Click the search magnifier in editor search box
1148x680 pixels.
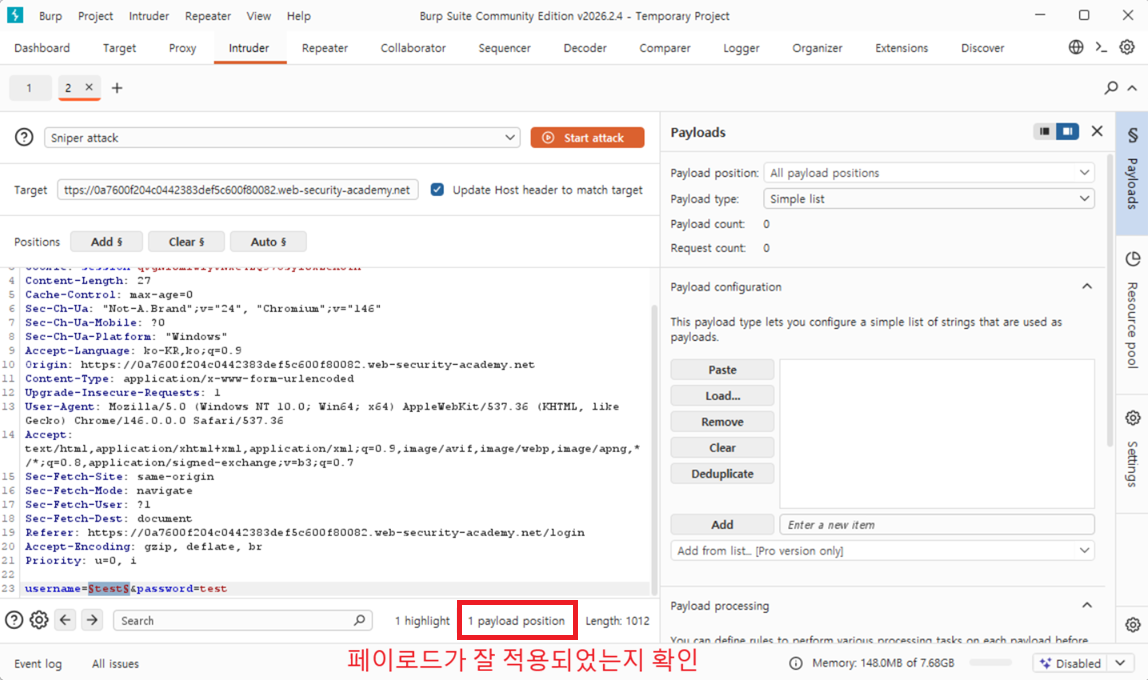pyautogui.click(x=359, y=620)
